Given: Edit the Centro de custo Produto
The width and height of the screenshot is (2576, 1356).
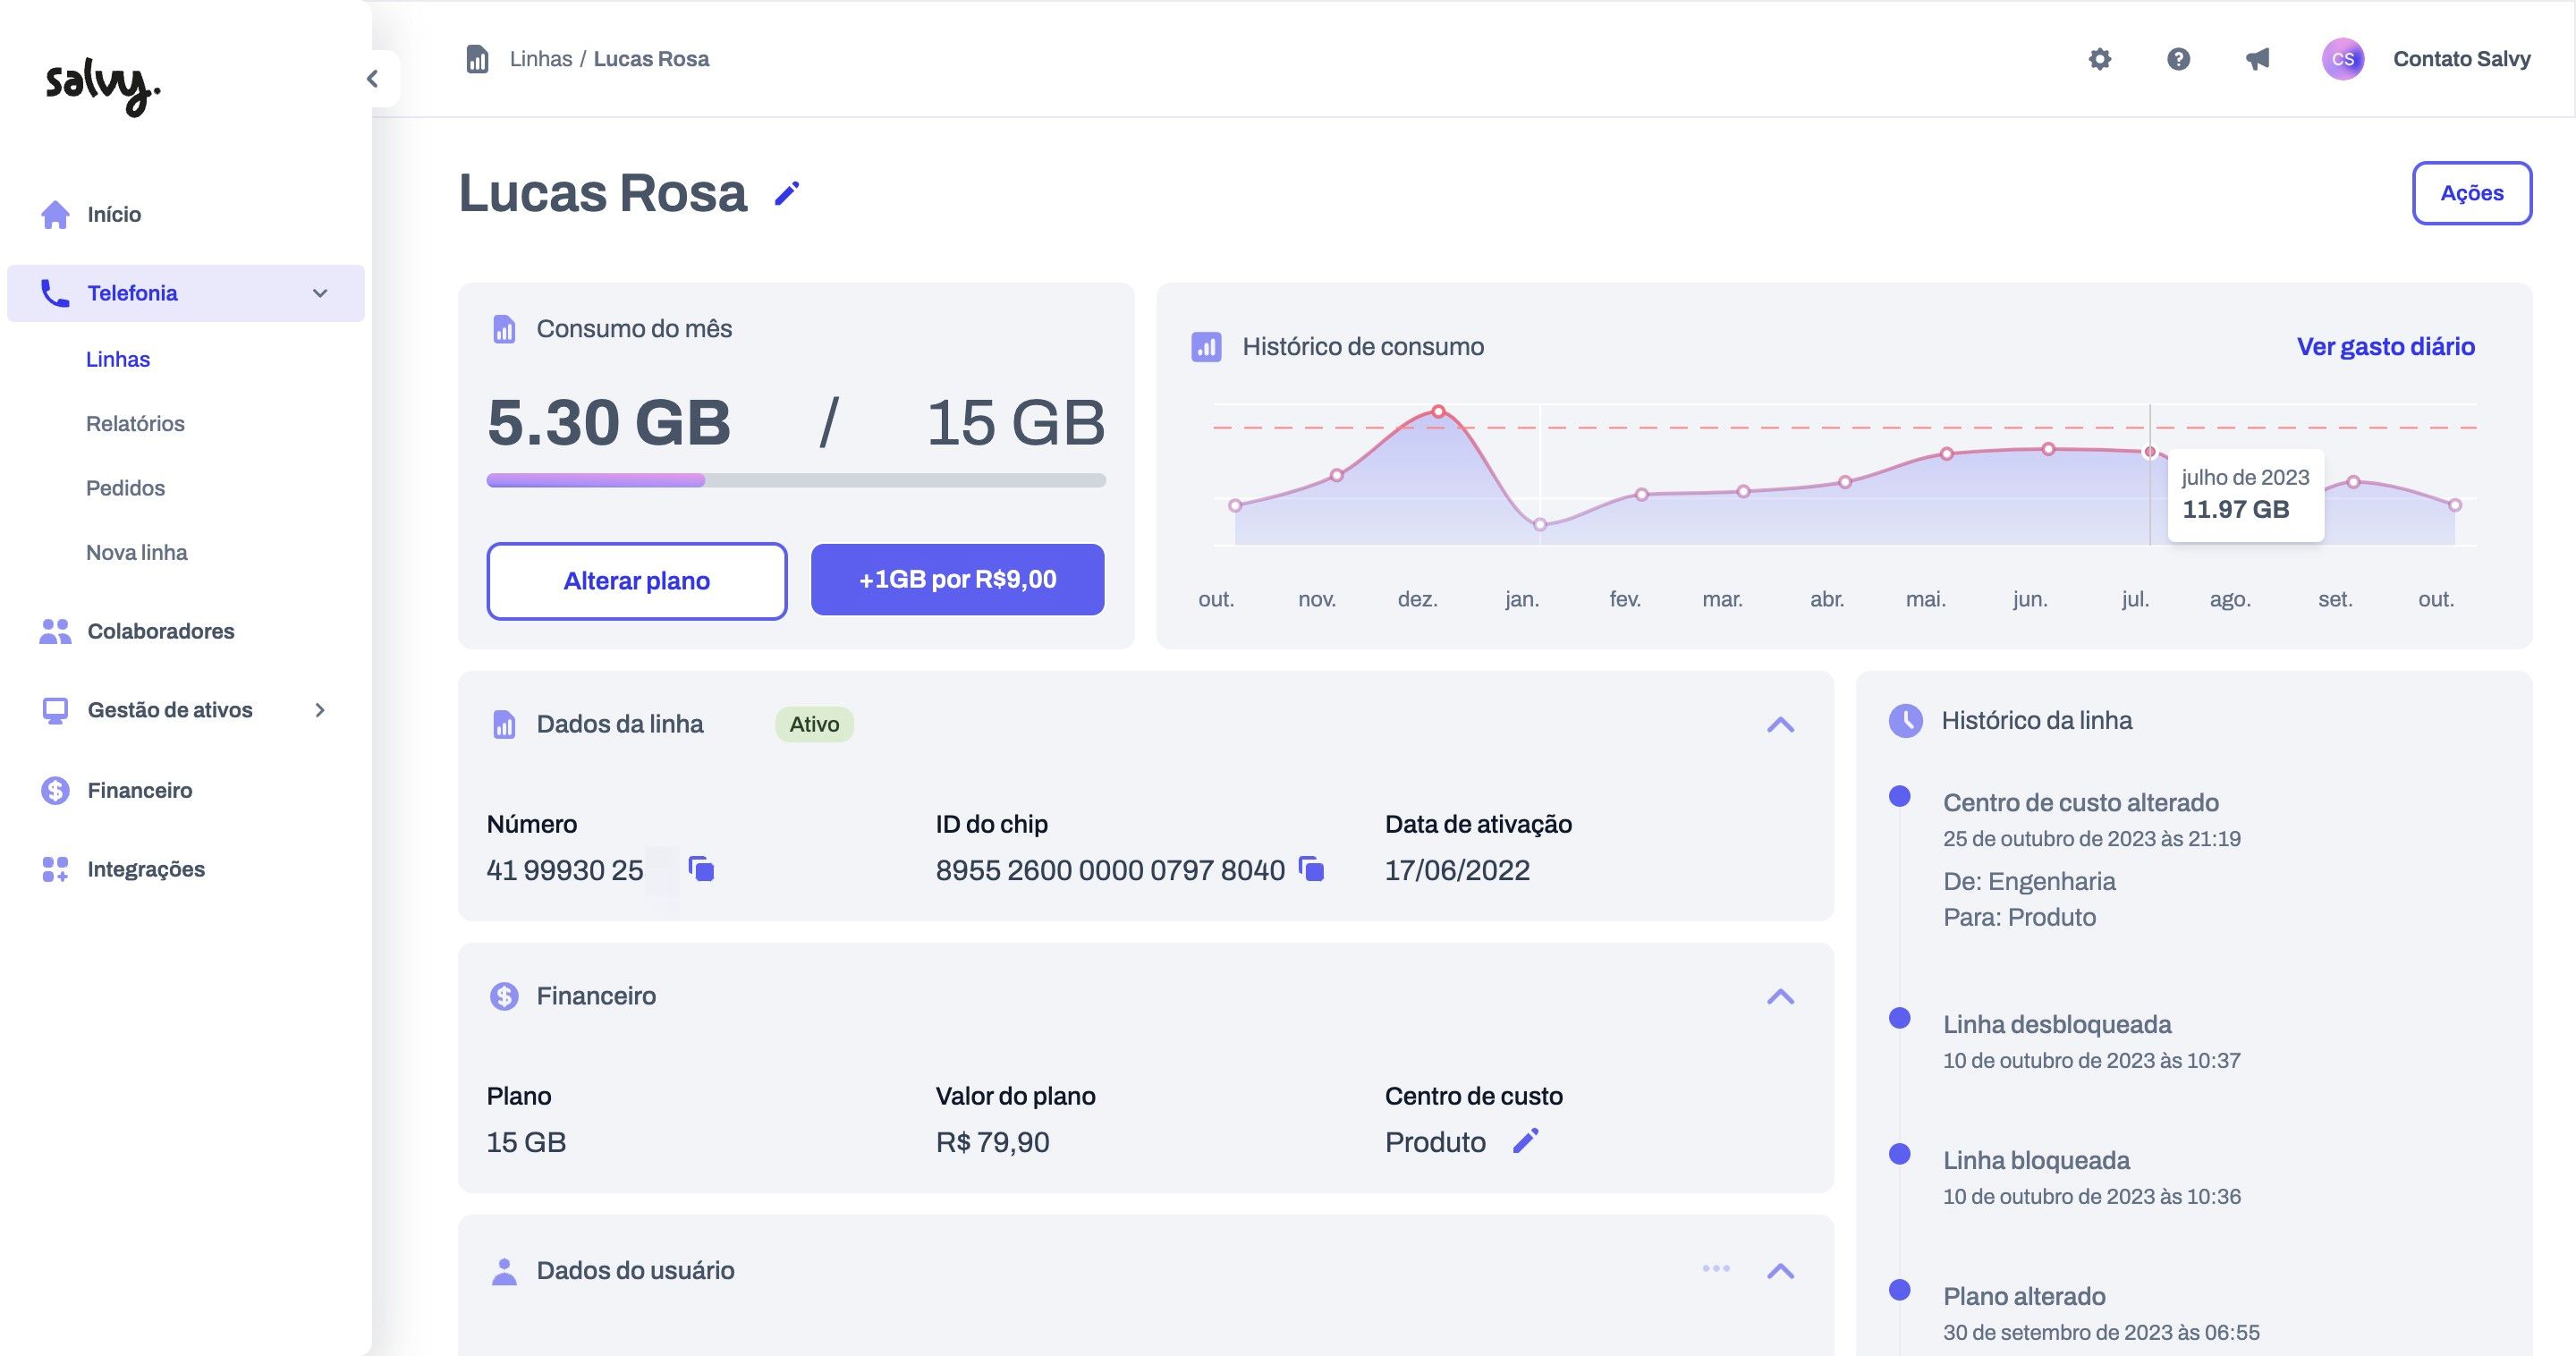Looking at the screenshot, I should click(x=1525, y=1141).
